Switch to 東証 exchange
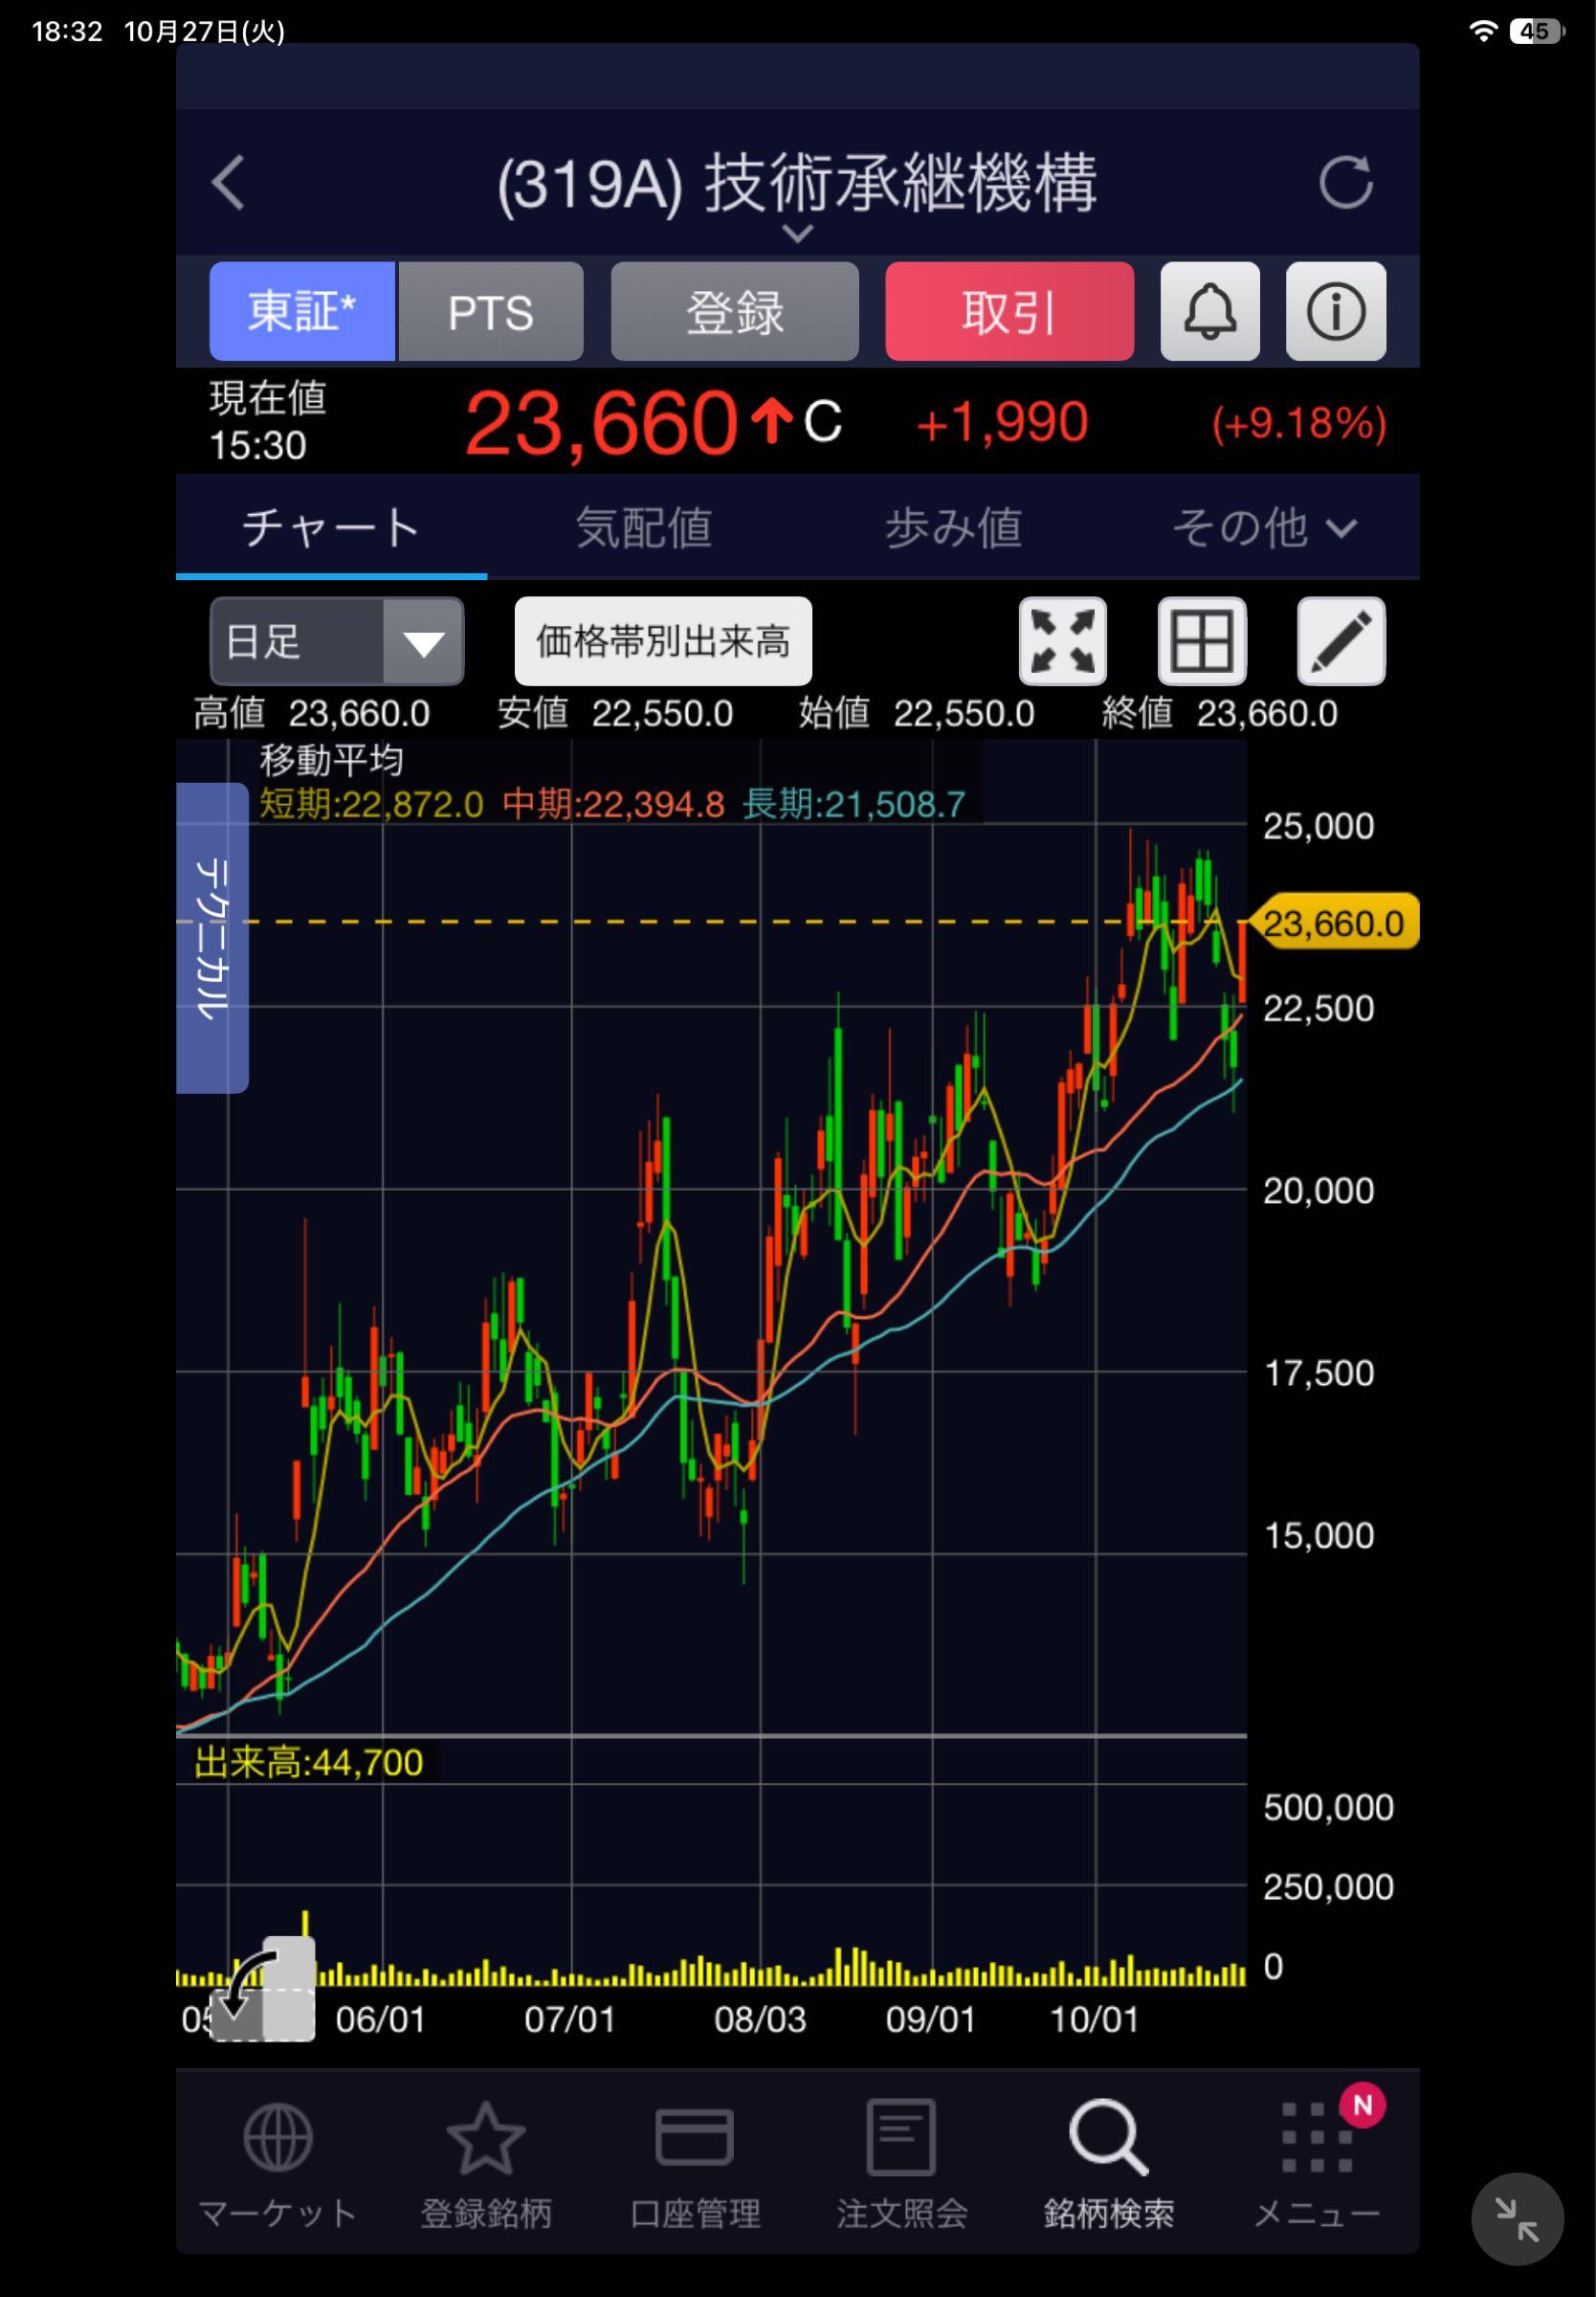Viewport: 1596px width, 2297px height. pos(302,311)
